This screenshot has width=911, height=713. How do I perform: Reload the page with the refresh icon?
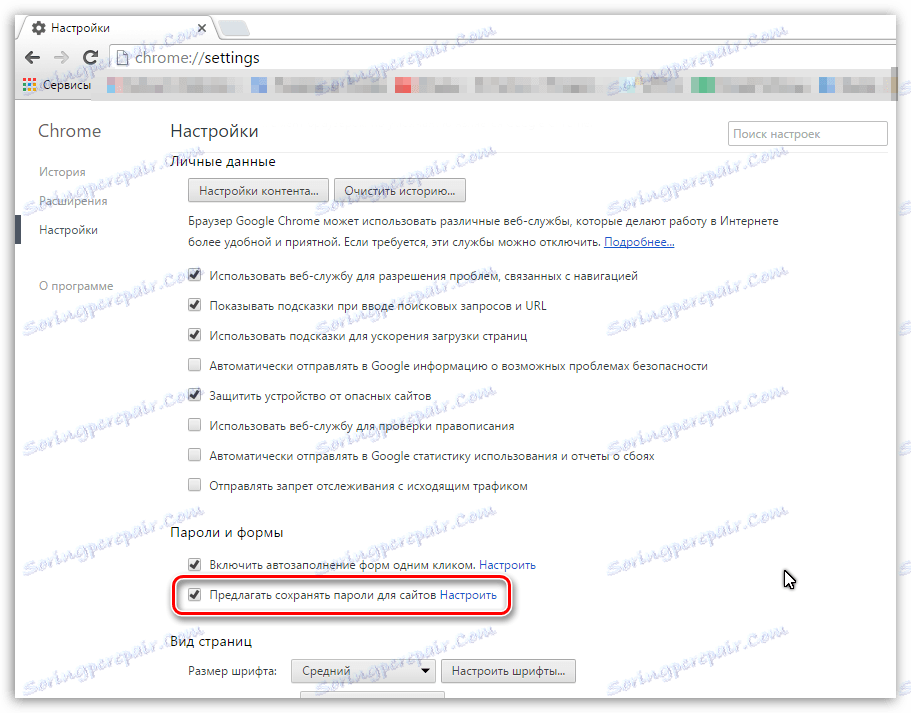[x=90, y=57]
